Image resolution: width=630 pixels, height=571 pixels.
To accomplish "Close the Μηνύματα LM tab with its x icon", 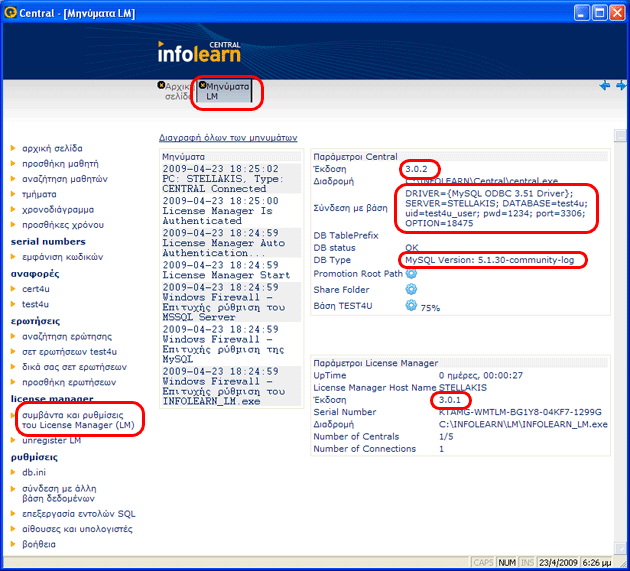I will coord(202,85).
